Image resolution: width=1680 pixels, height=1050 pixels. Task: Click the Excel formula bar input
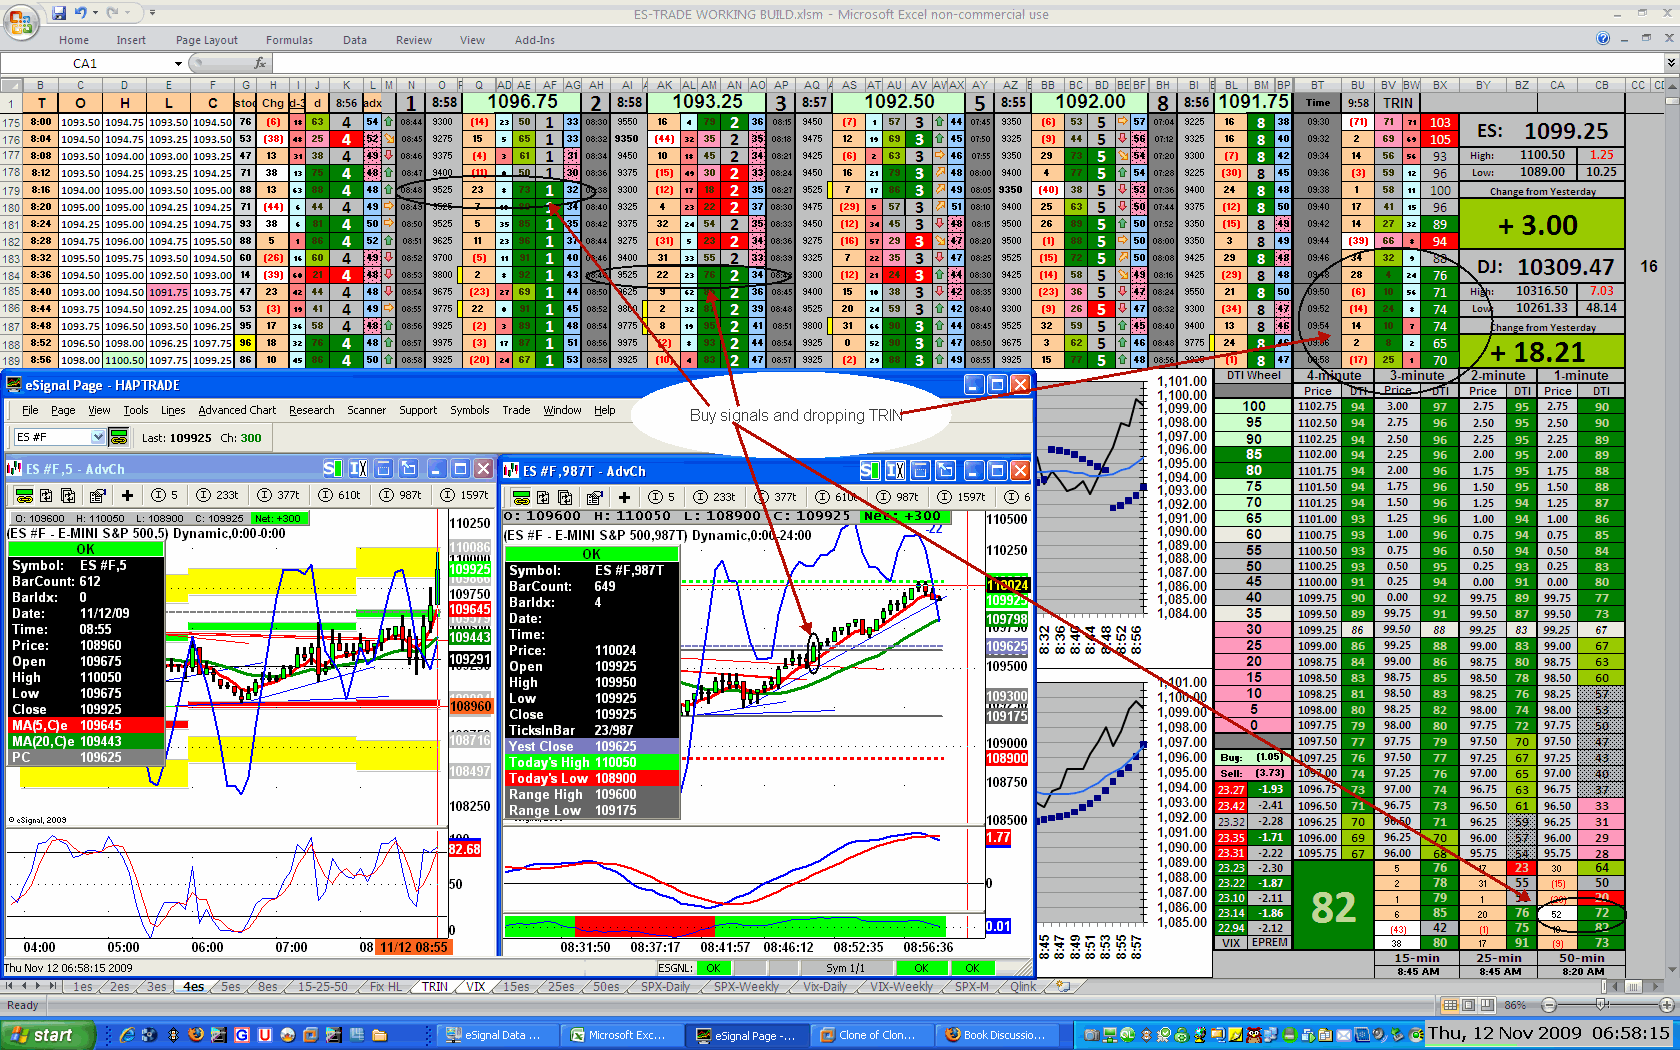967,63
